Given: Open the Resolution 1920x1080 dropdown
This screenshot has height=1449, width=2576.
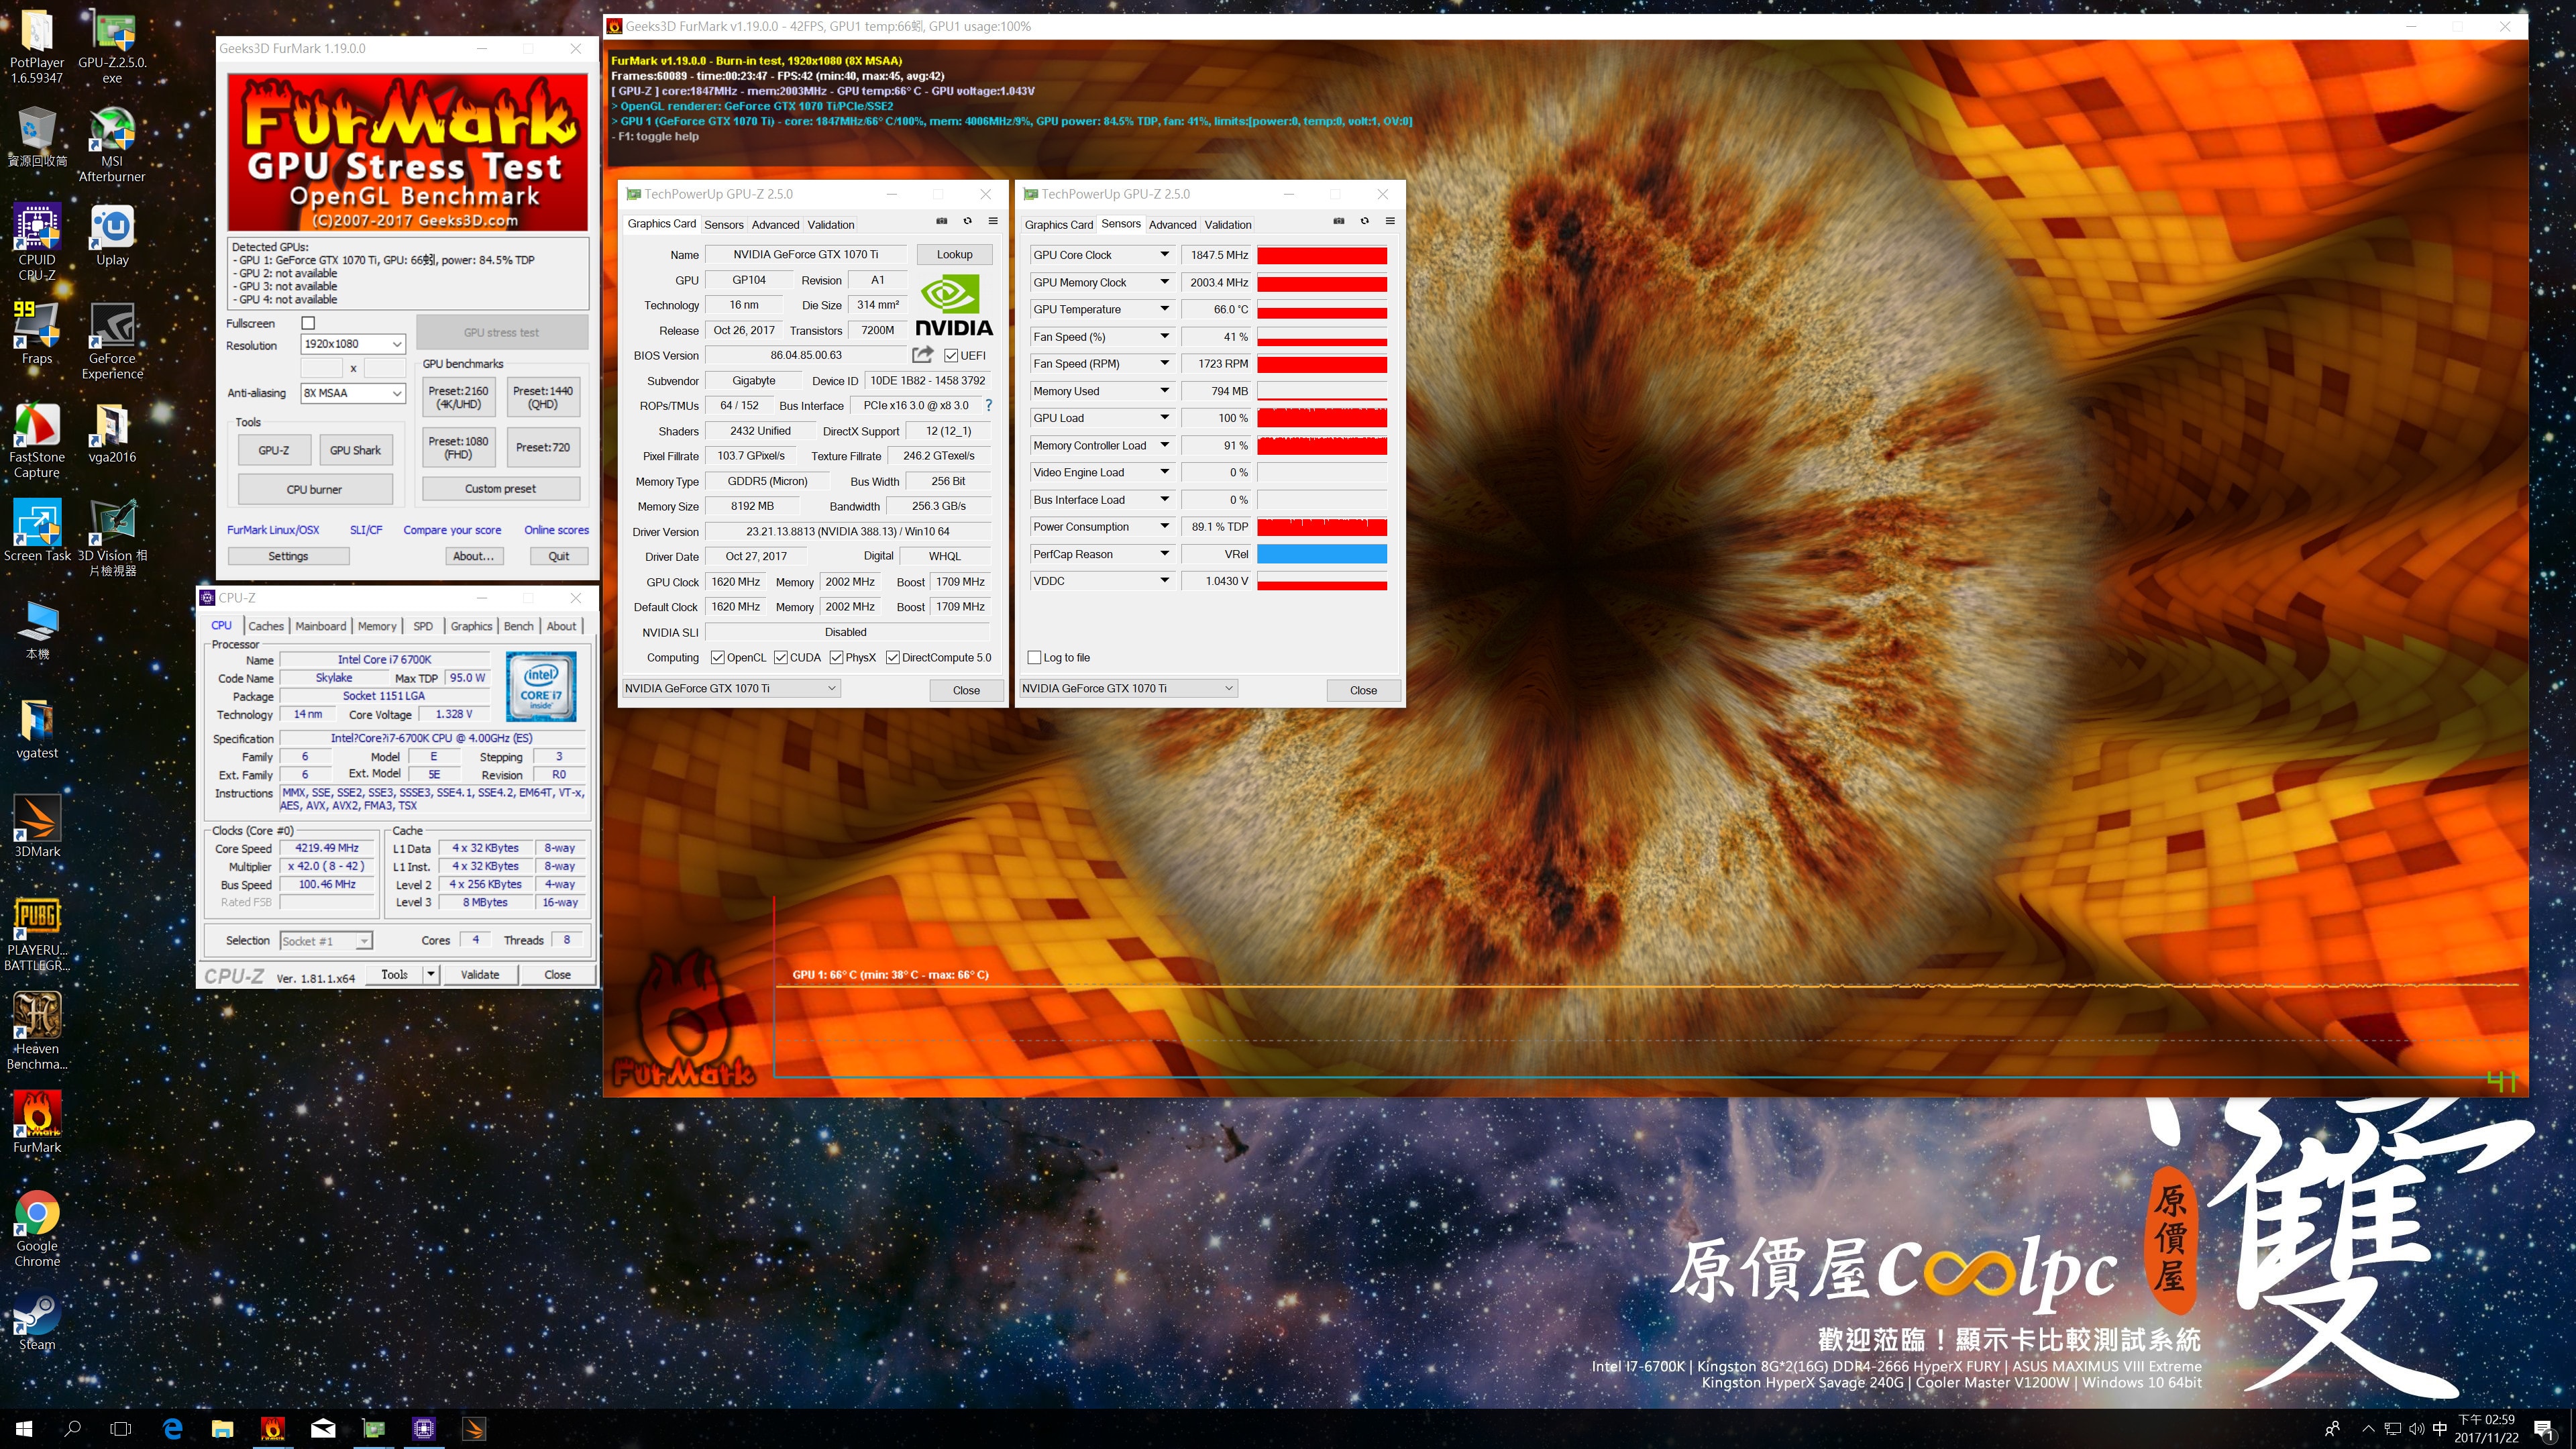Looking at the screenshot, I should pos(352,344).
